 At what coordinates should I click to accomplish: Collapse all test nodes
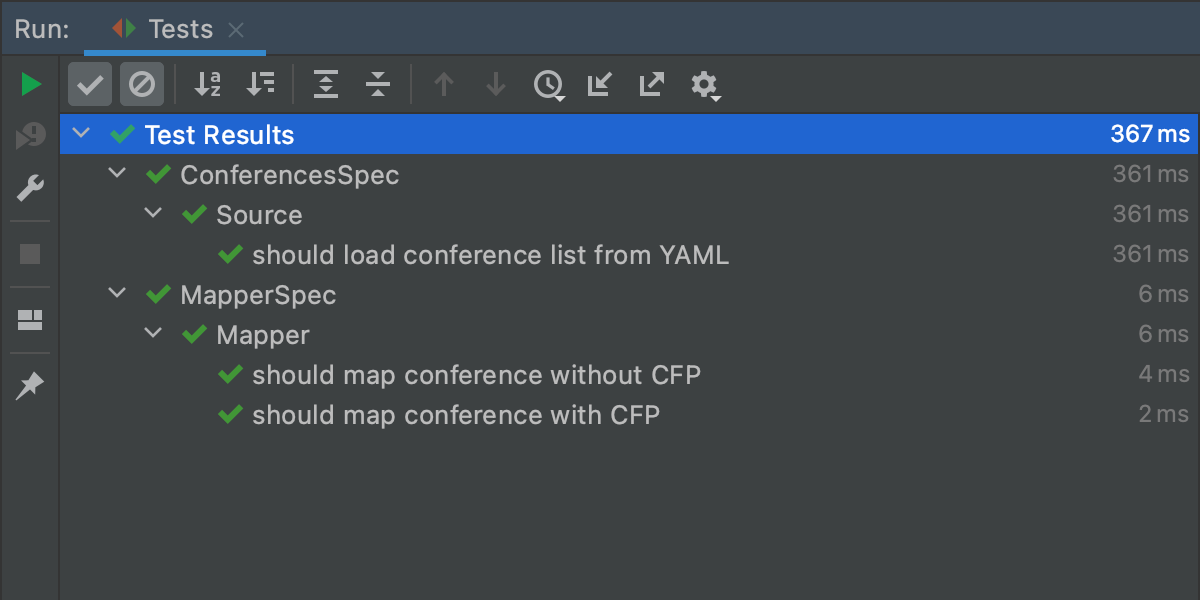[377, 85]
